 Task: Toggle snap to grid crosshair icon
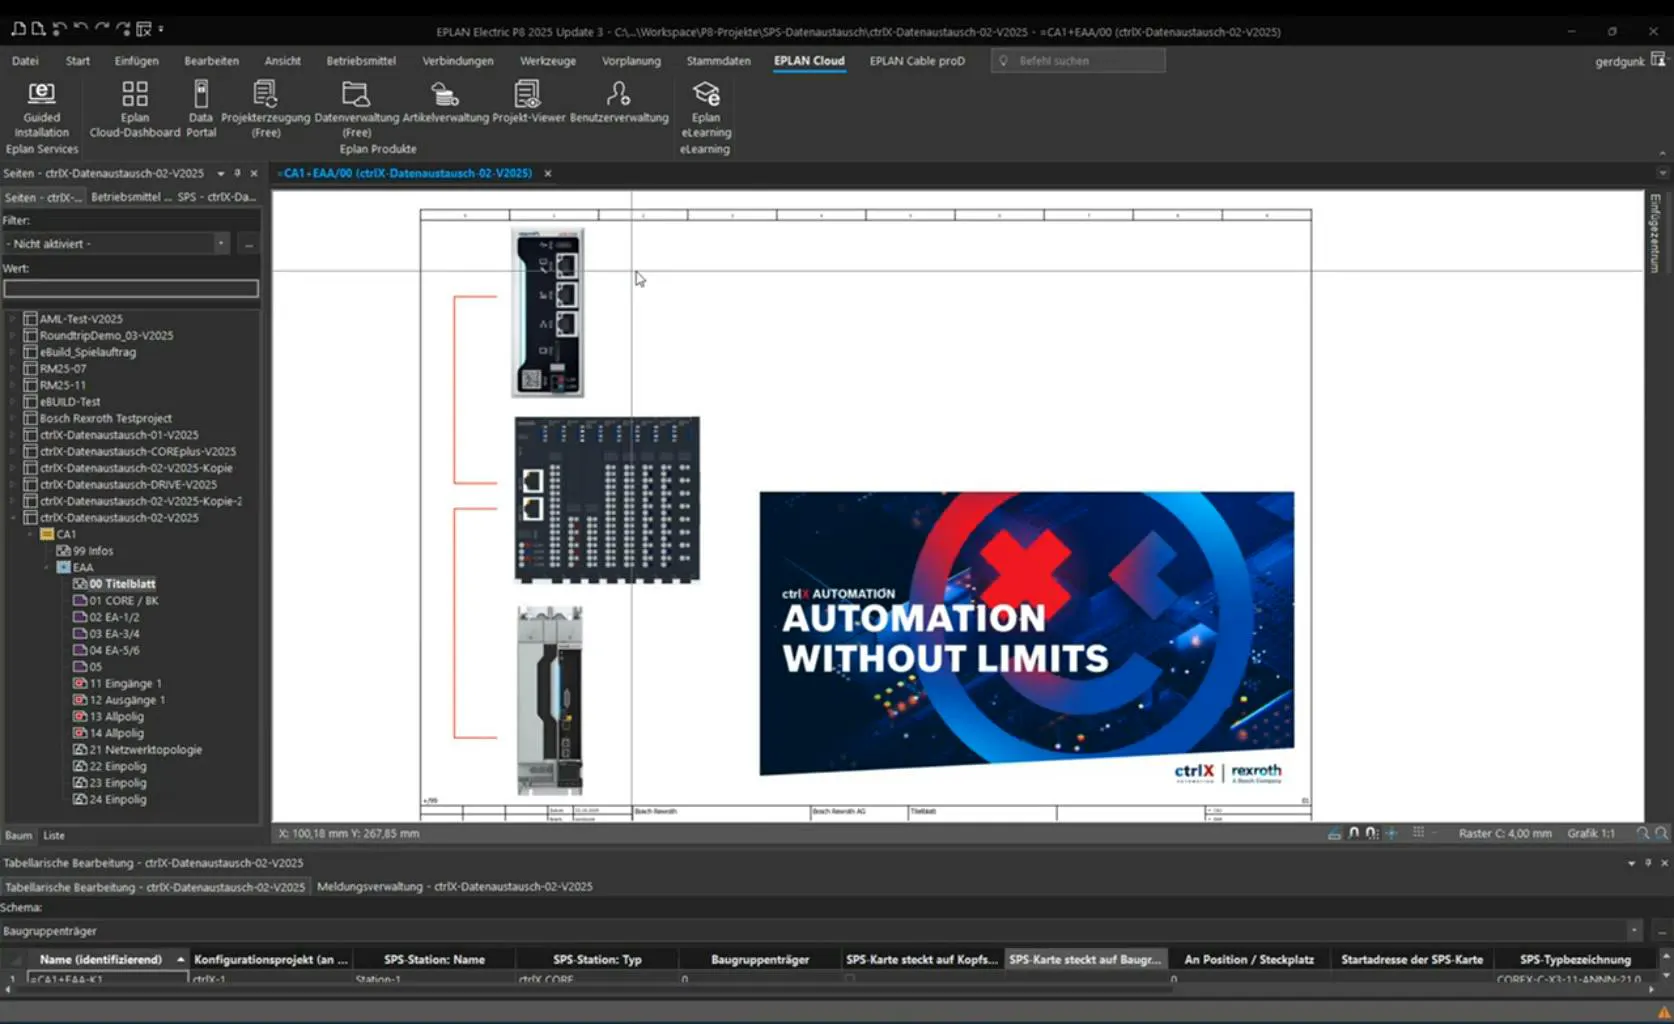click(x=1391, y=833)
